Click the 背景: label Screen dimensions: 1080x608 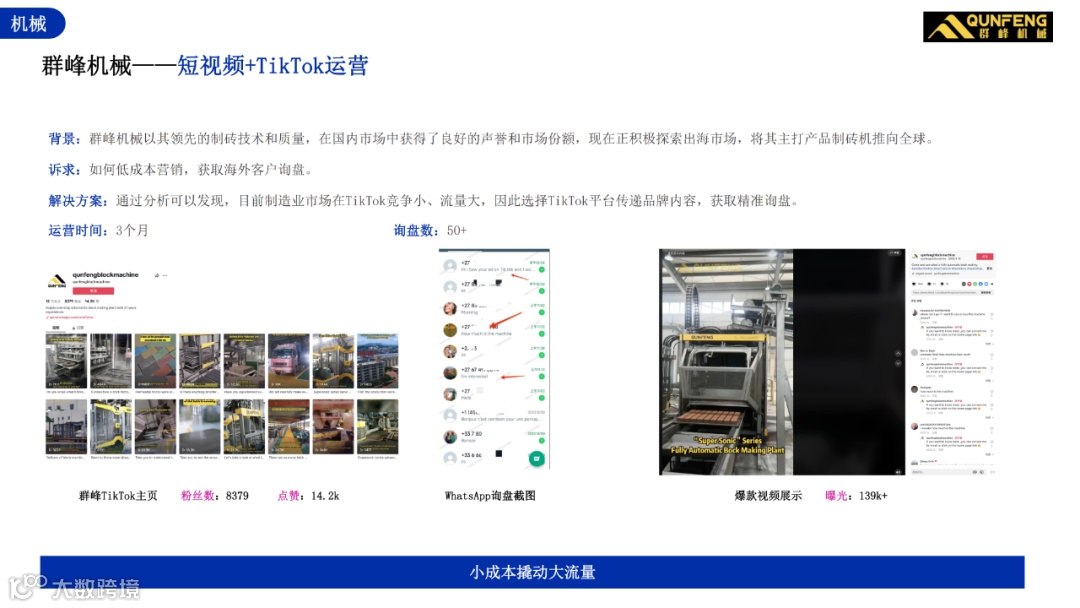click(x=65, y=139)
